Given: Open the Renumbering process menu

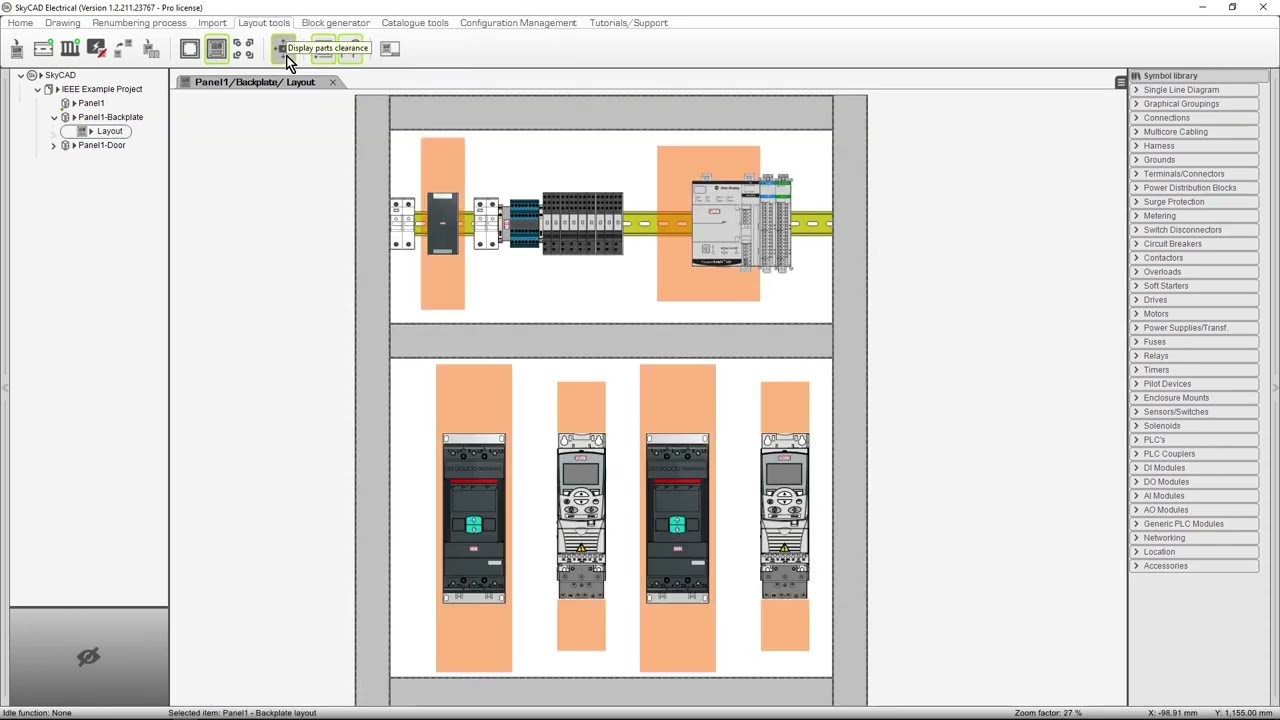Looking at the screenshot, I should click(139, 22).
